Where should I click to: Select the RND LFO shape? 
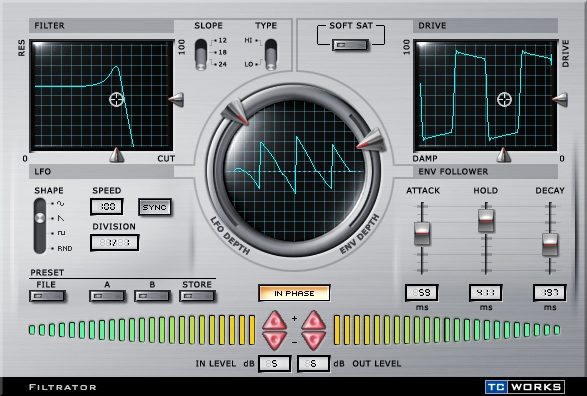(64, 248)
